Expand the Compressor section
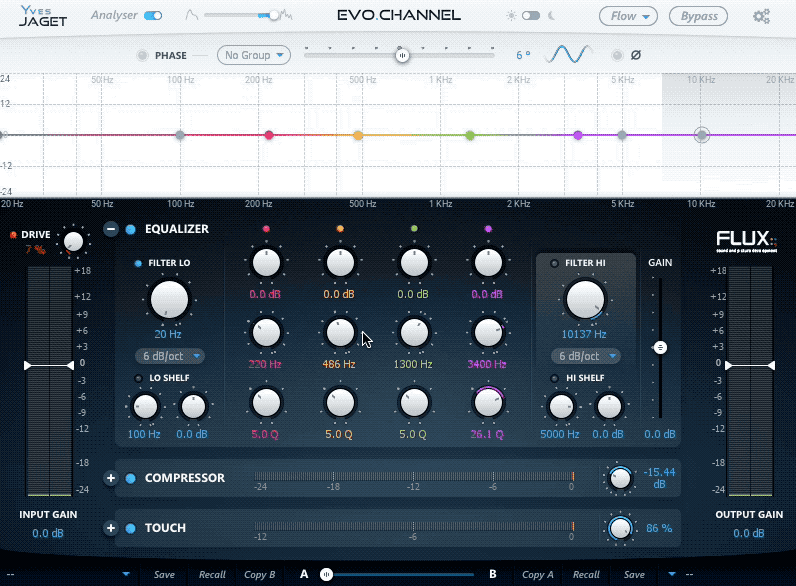The width and height of the screenshot is (796, 586). point(111,478)
